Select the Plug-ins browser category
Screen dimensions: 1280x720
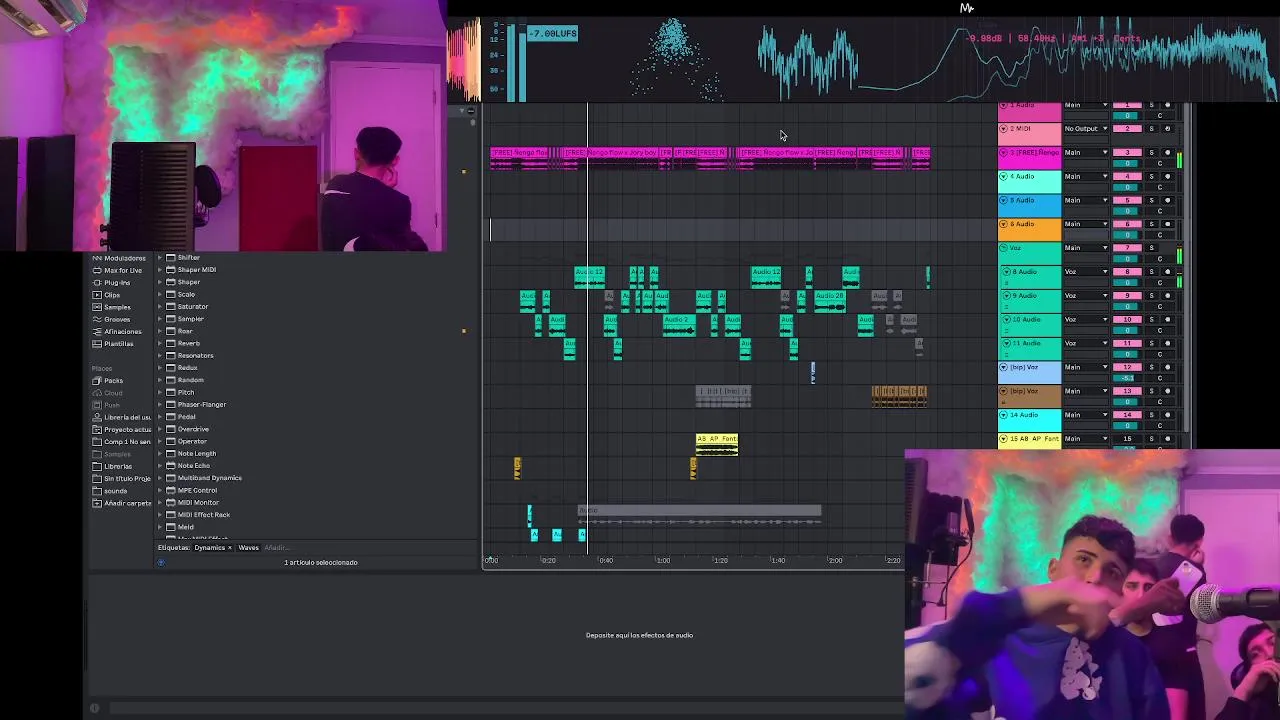click(x=112, y=283)
